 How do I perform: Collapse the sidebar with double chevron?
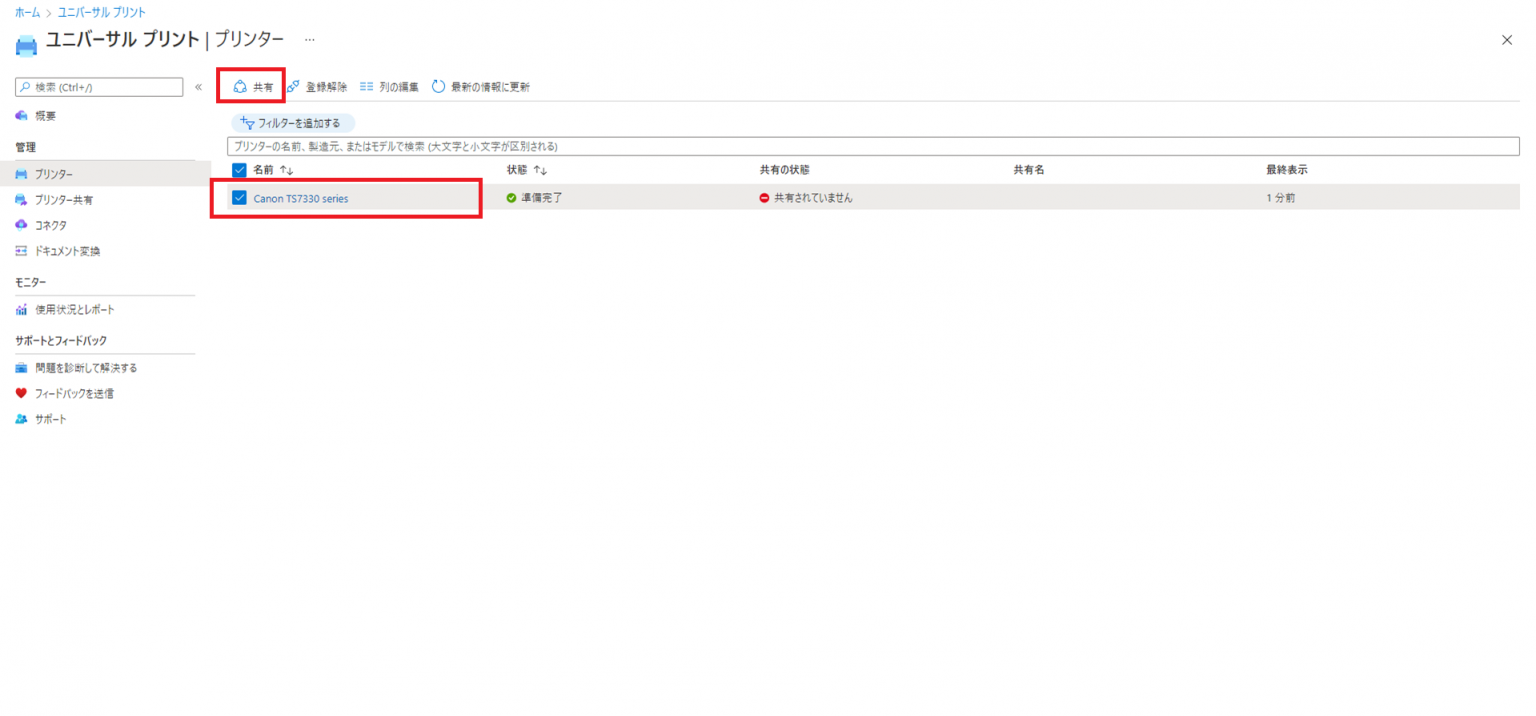tap(198, 87)
